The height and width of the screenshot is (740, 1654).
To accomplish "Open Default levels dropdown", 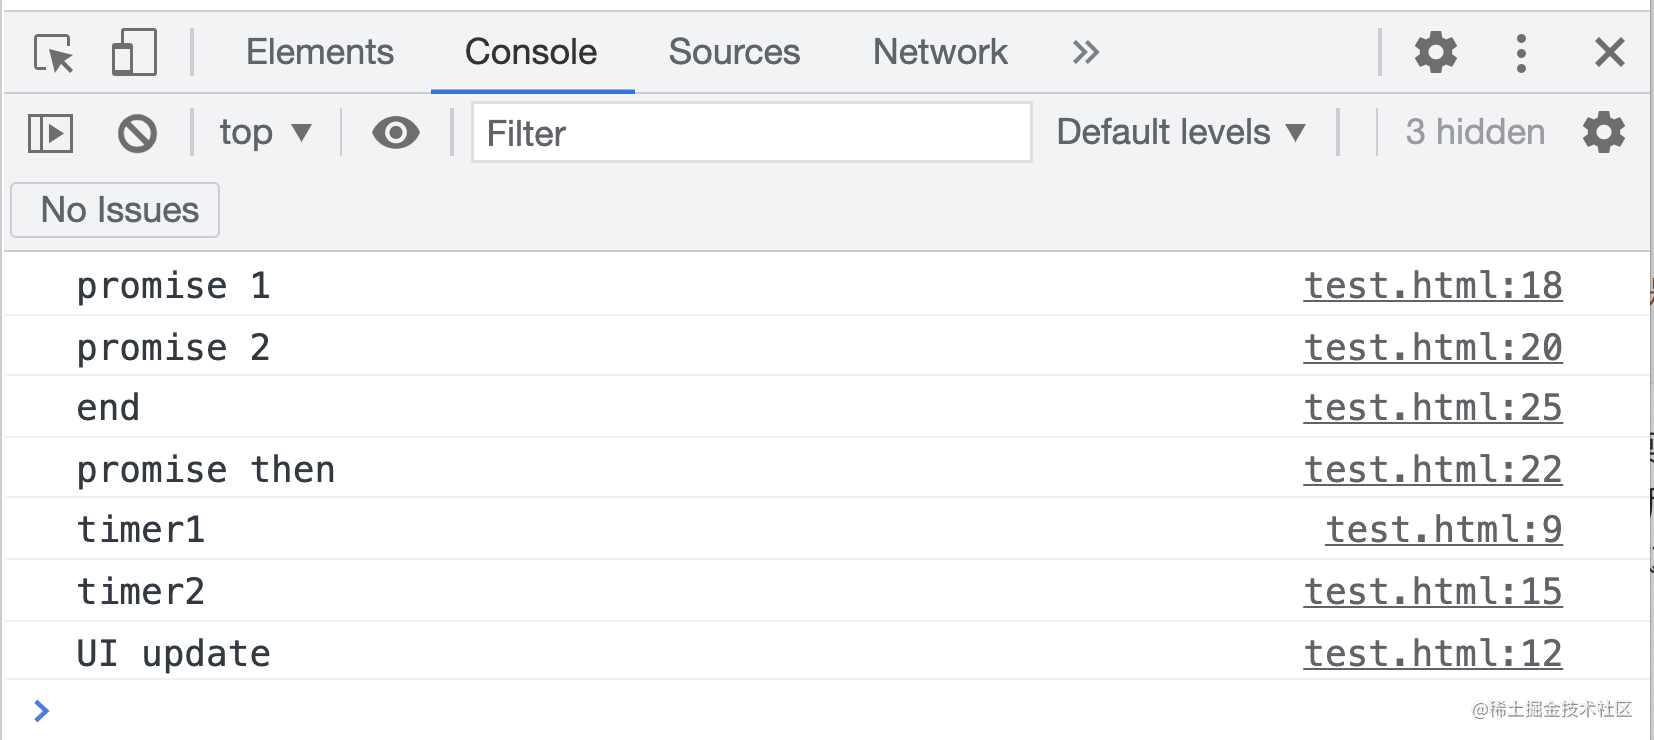I will [x=1181, y=132].
